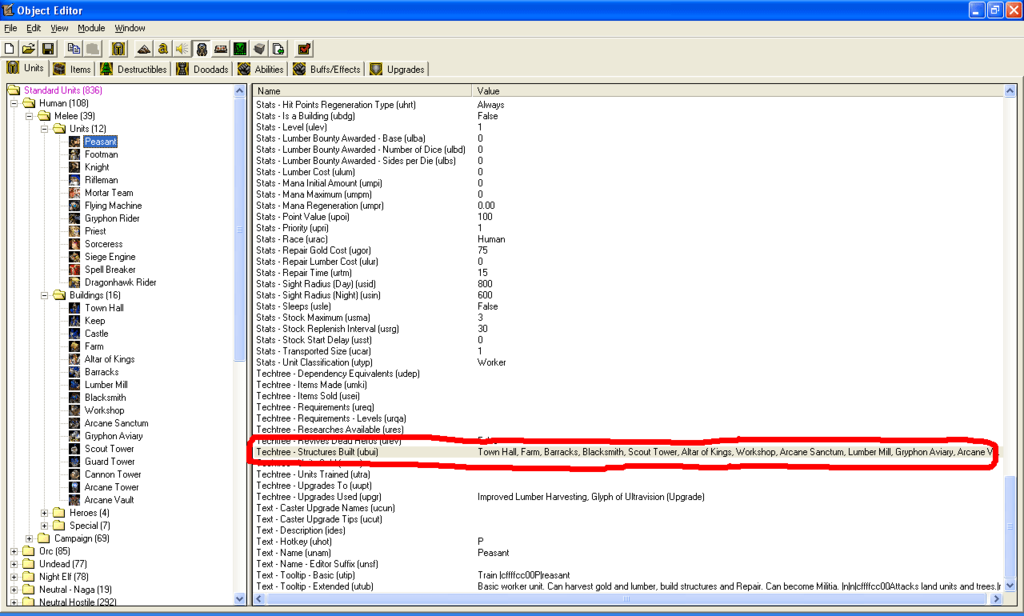Click horizontal scrollbar right arrow in properties
1024x616 pixels.
click(x=997, y=598)
